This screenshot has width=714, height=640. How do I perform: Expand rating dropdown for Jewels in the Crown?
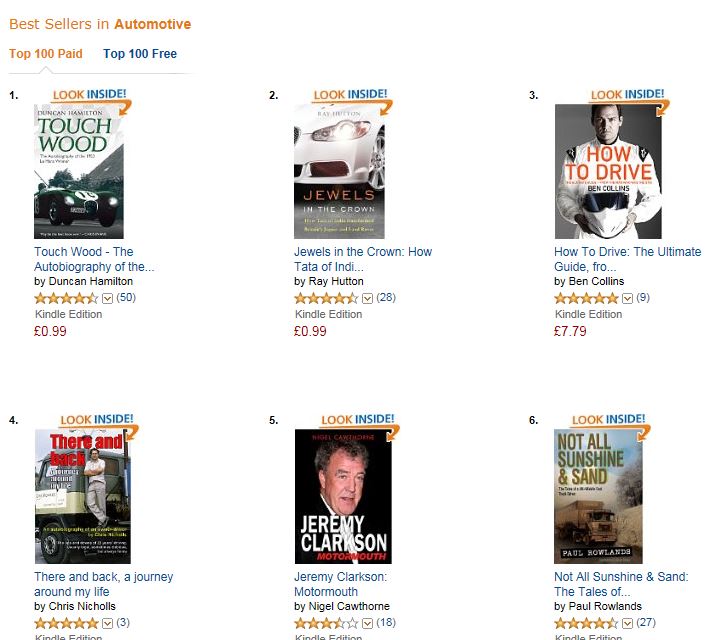click(367, 298)
